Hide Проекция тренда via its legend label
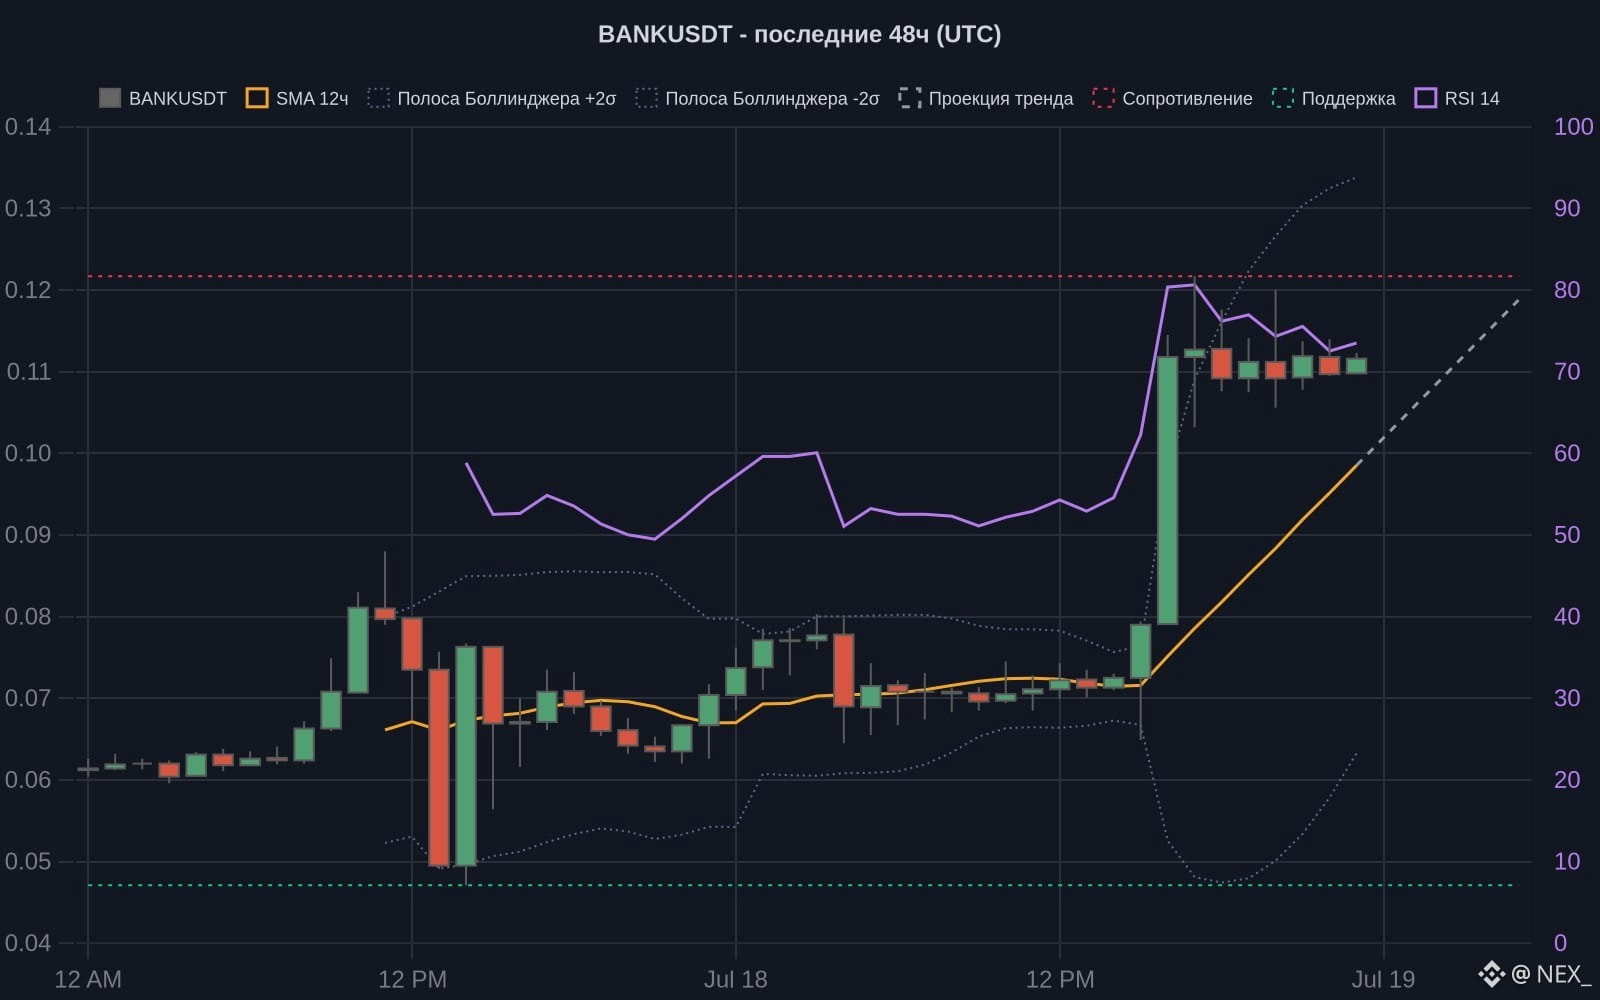The width and height of the screenshot is (1600, 1000). (1001, 99)
